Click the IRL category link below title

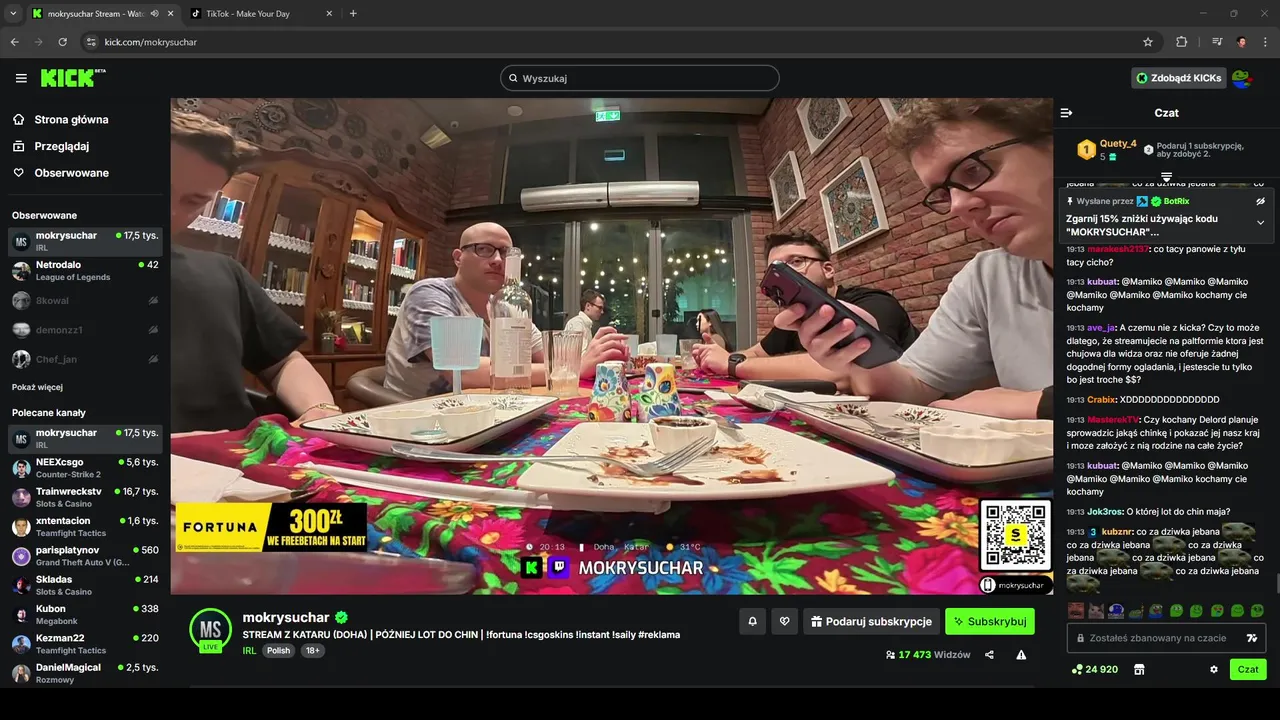[249, 650]
